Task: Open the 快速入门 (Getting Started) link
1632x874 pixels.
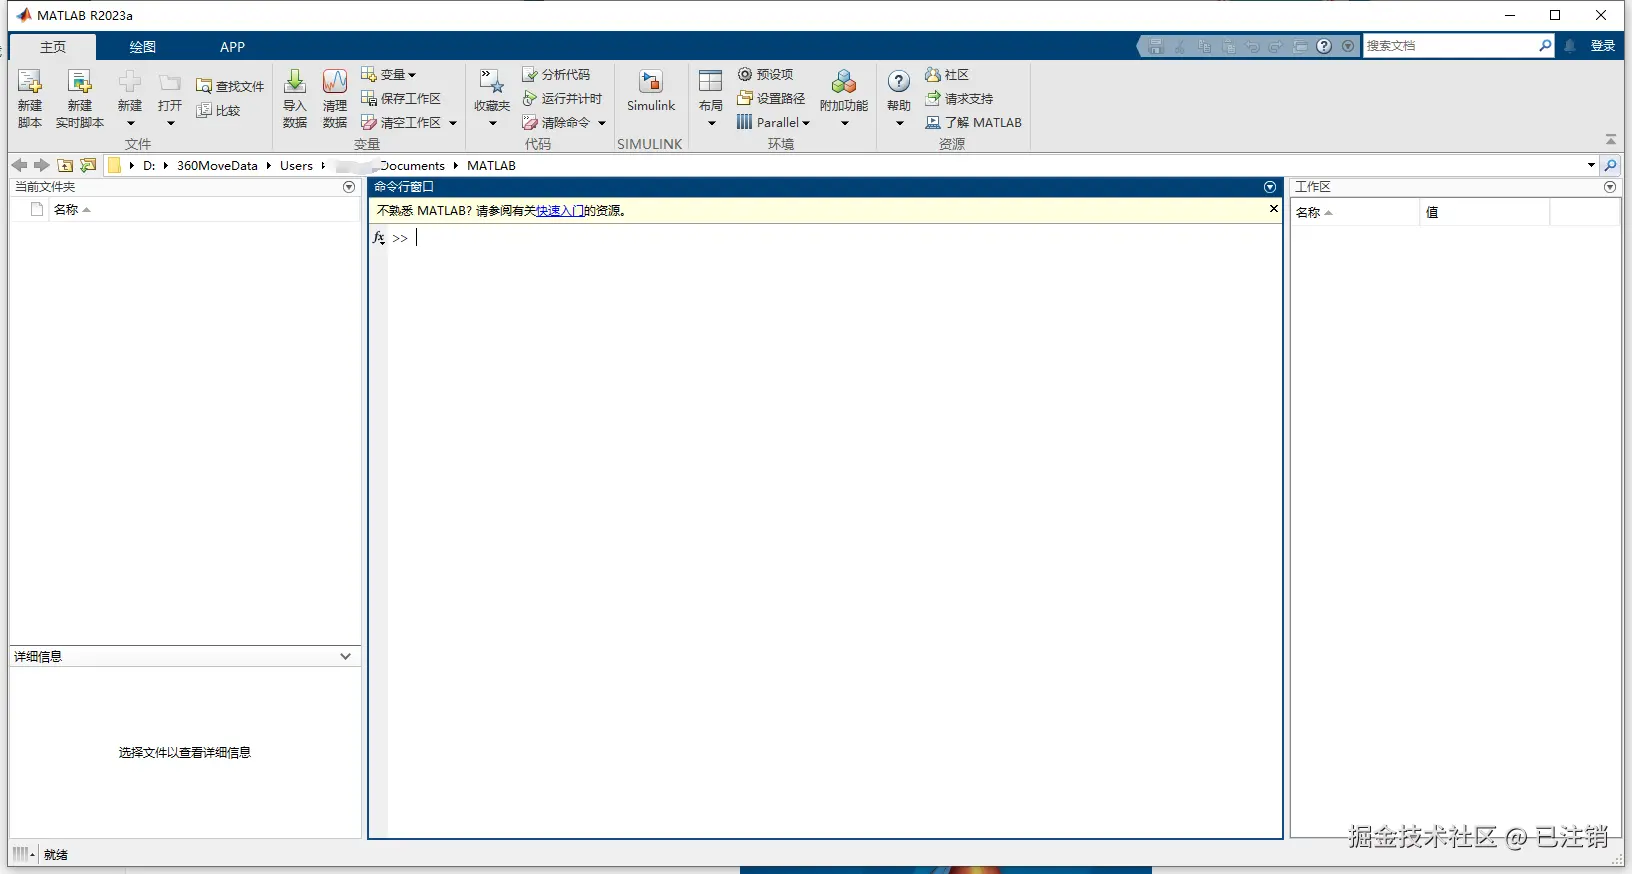Action: pyautogui.click(x=560, y=211)
